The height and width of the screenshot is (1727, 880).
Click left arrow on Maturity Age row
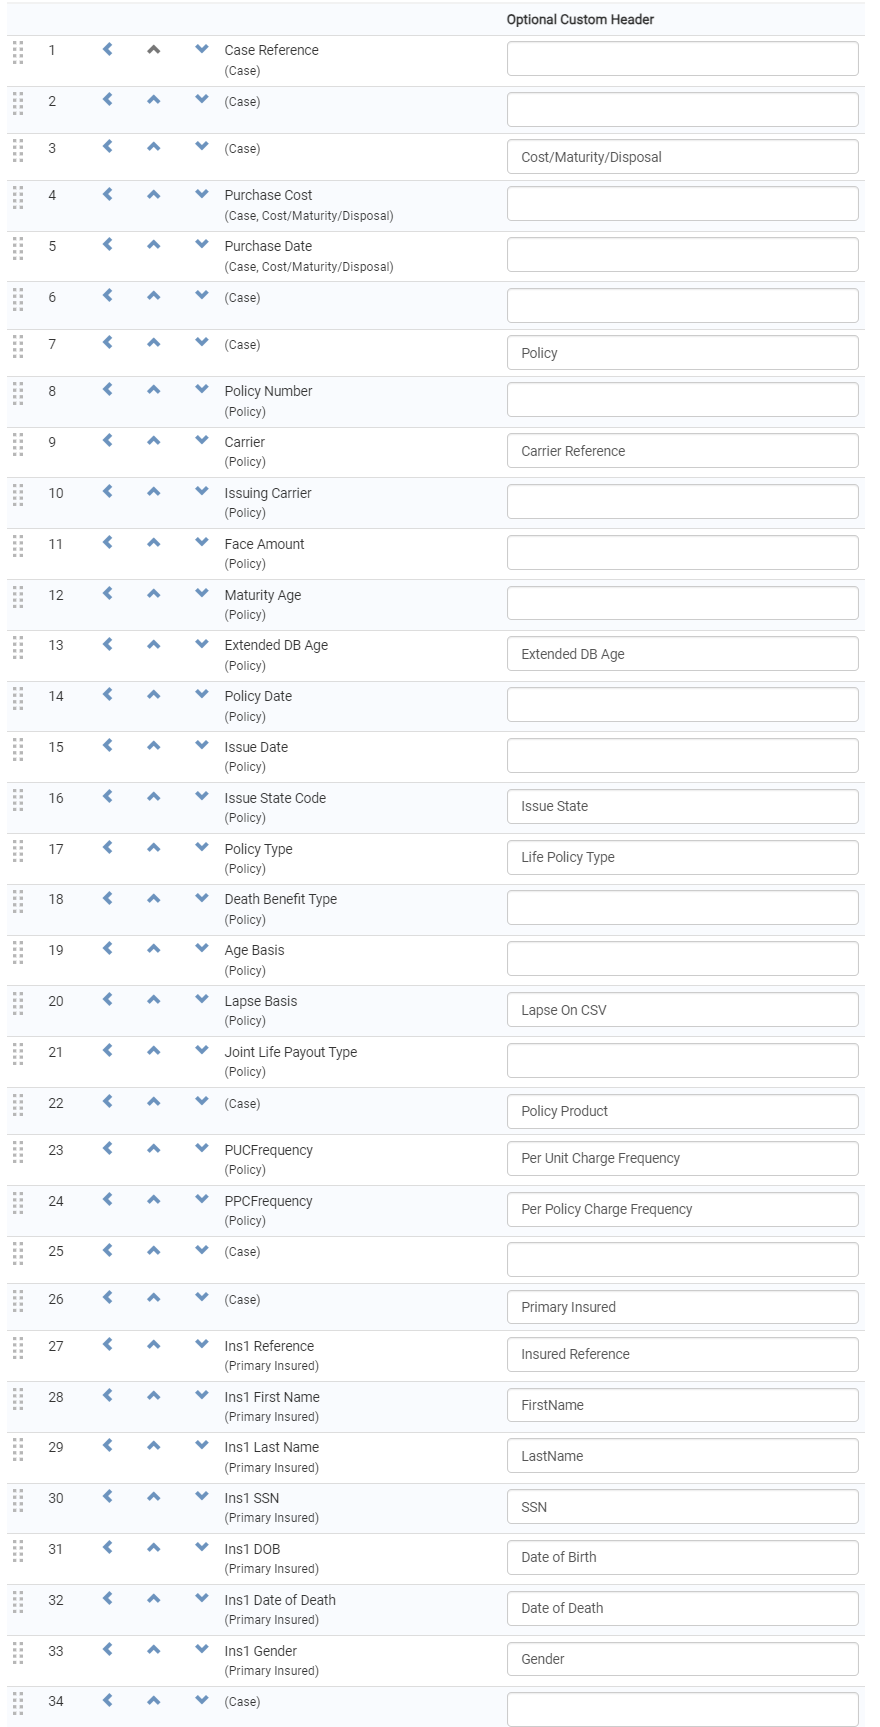(108, 594)
